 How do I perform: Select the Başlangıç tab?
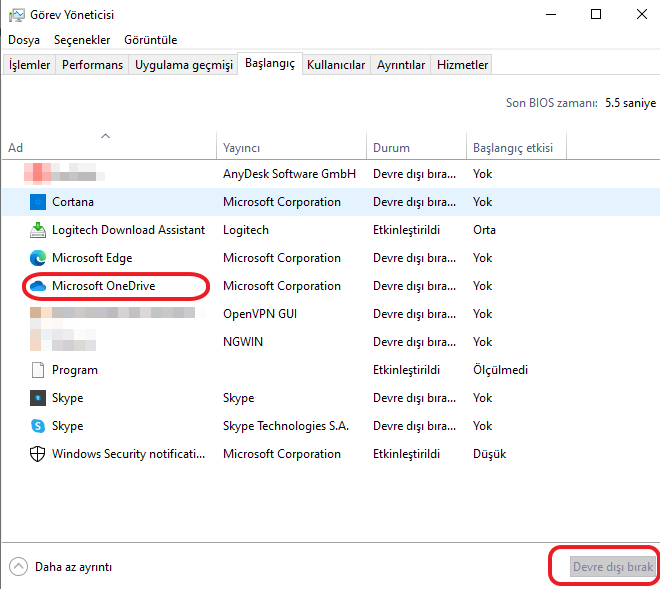pos(270,64)
